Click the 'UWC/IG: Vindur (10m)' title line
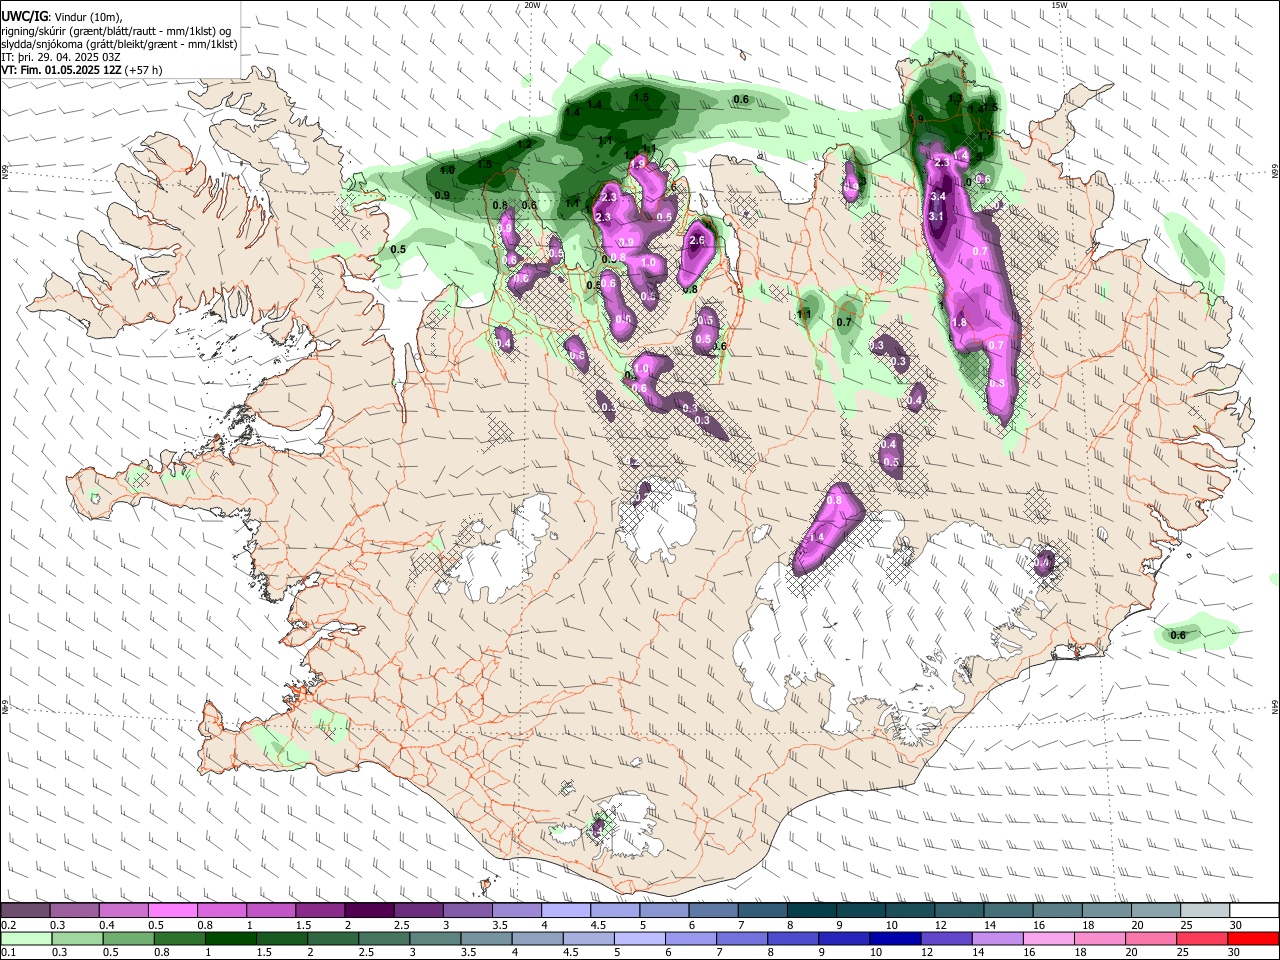This screenshot has width=1280, height=960. click(x=62, y=17)
